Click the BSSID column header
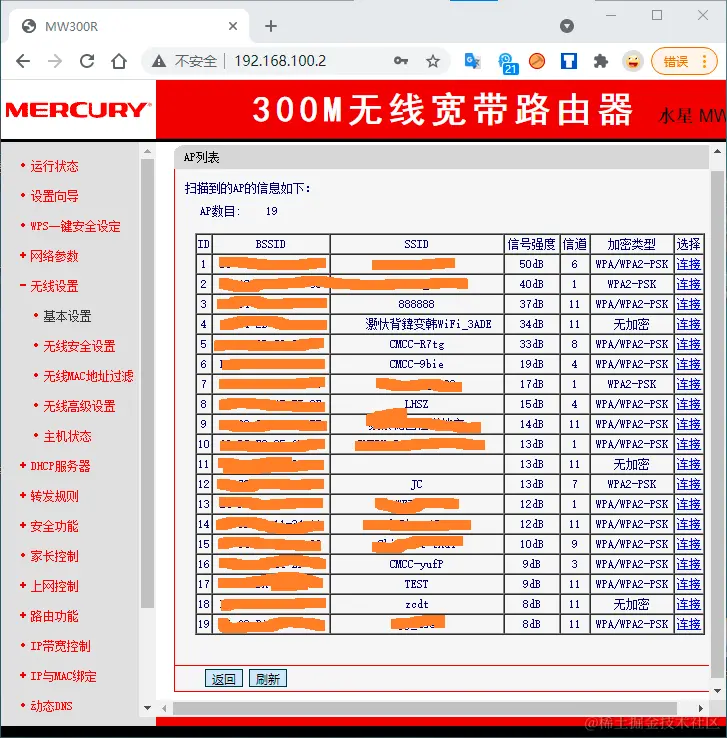This screenshot has width=727, height=738. (271, 244)
